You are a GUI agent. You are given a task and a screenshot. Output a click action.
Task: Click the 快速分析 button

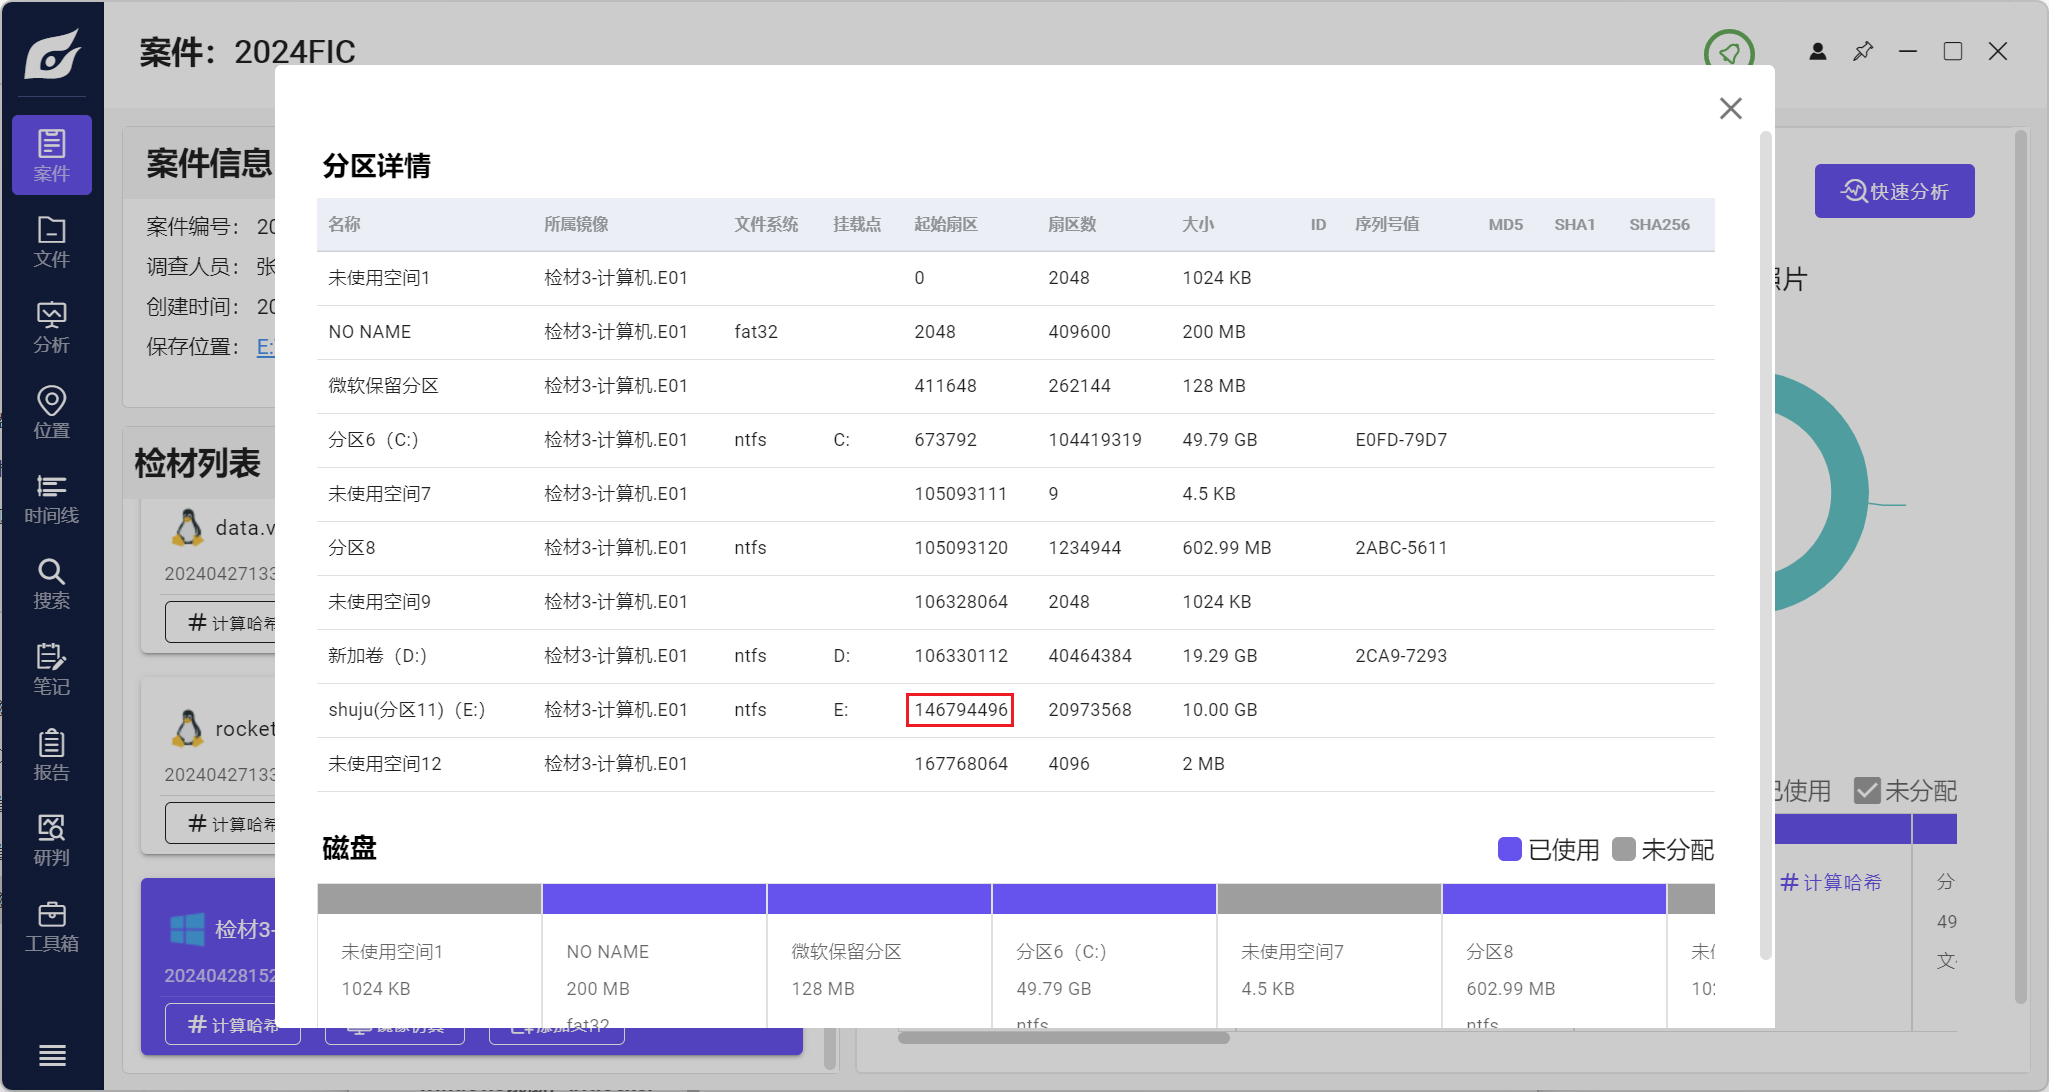(1894, 191)
